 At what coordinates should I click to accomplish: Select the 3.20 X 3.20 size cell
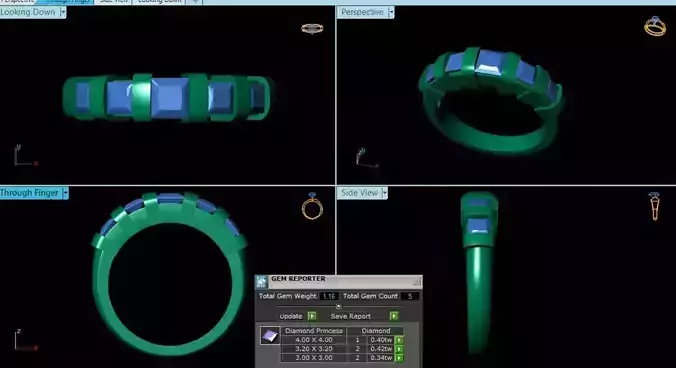point(314,349)
